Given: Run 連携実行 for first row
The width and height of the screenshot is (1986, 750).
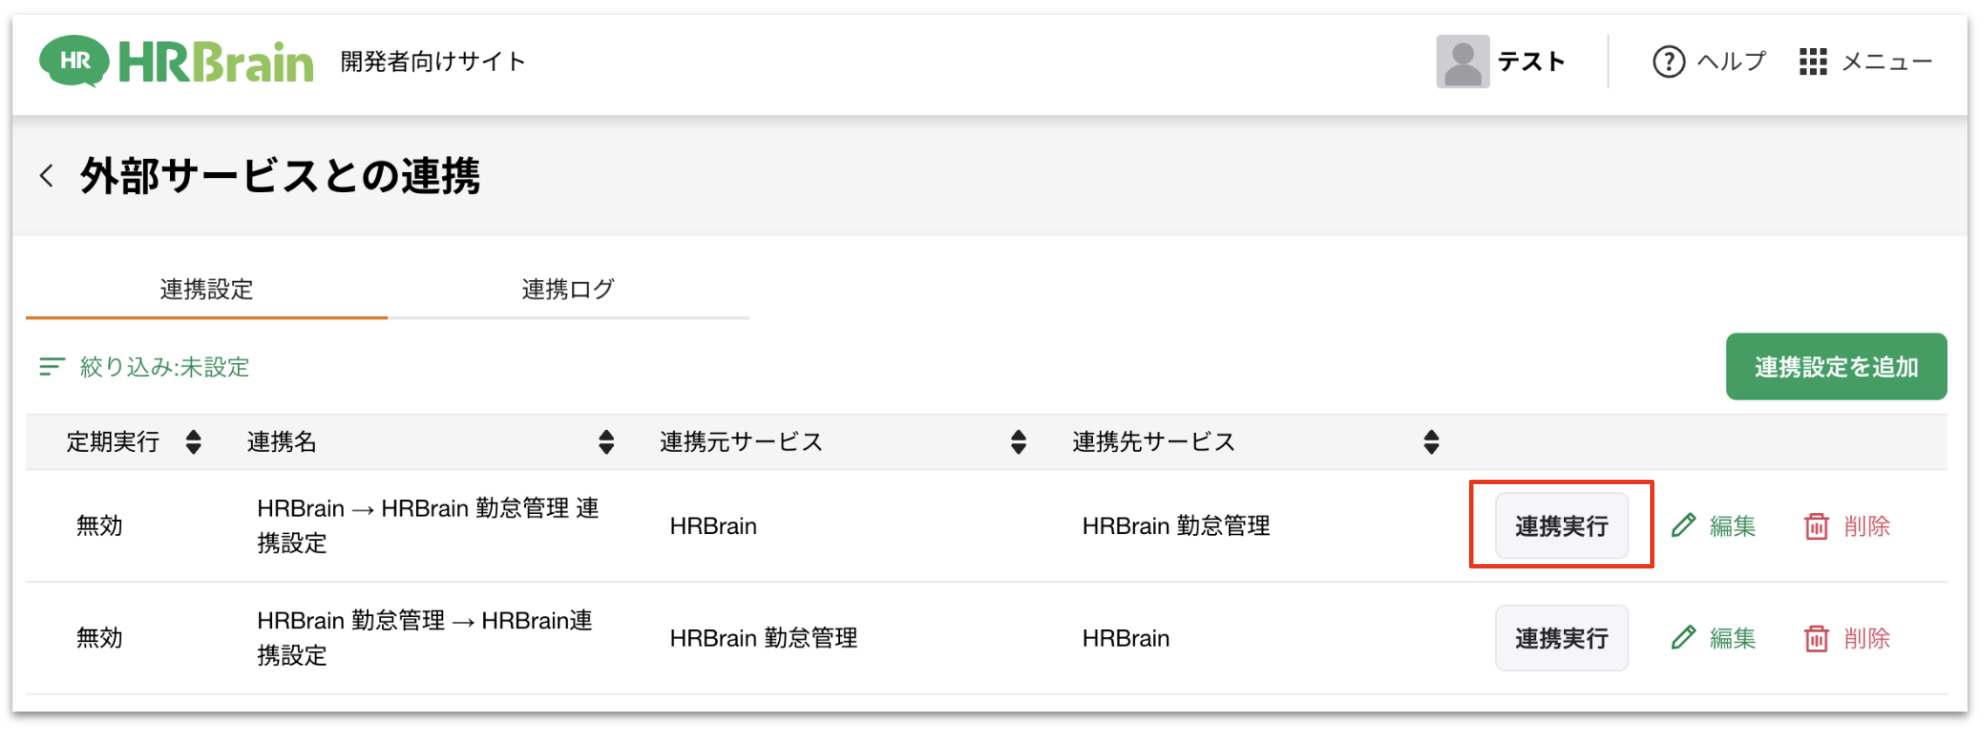Looking at the screenshot, I should click(x=1561, y=526).
